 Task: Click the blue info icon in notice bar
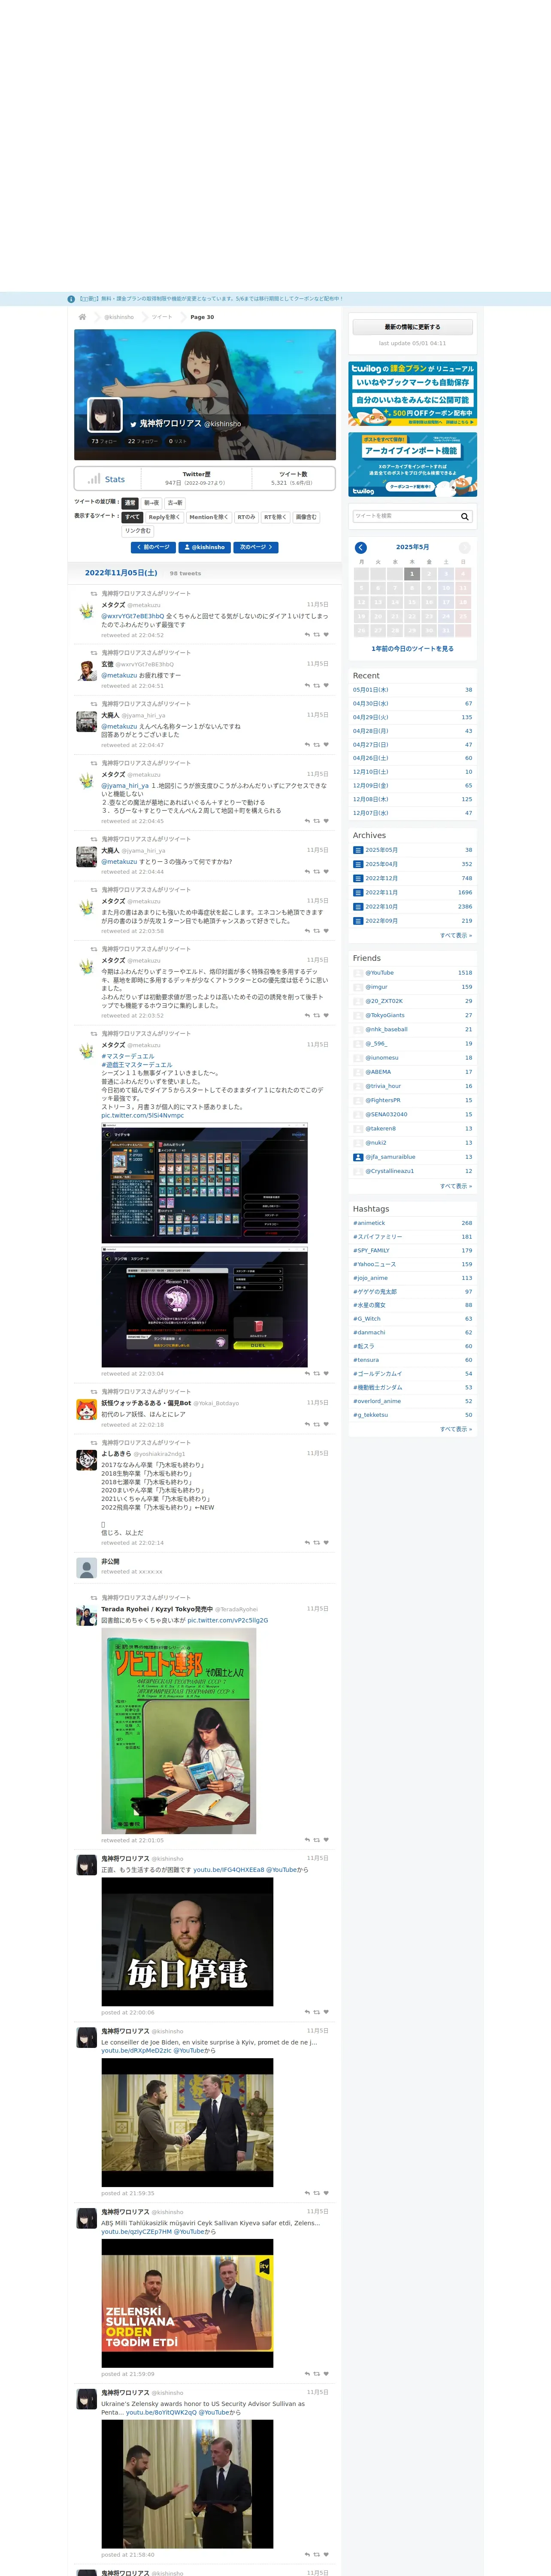[x=71, y=299]
